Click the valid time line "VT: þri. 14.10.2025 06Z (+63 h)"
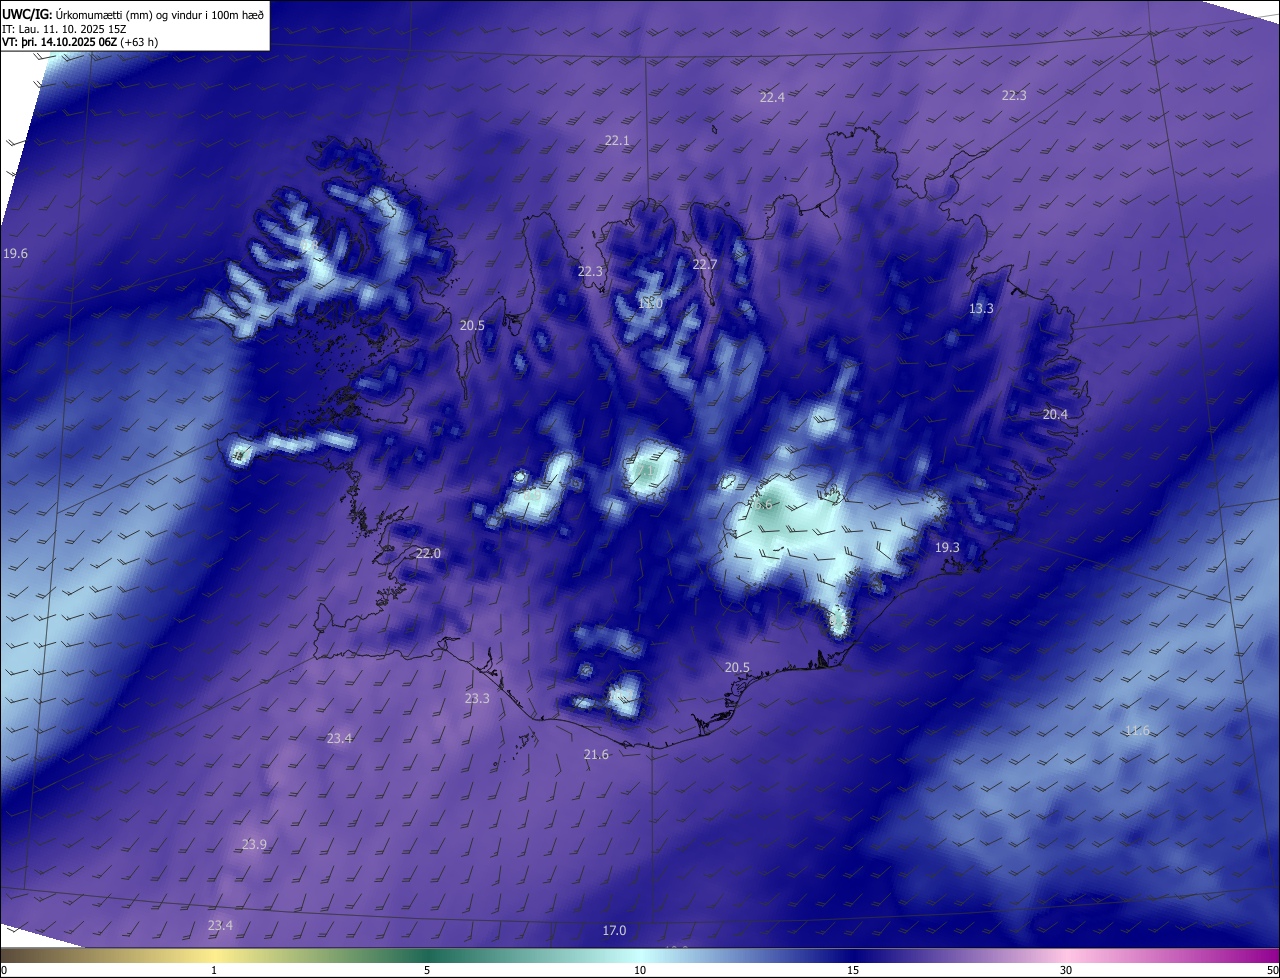Screen dimensions: 1280x978 80,42
